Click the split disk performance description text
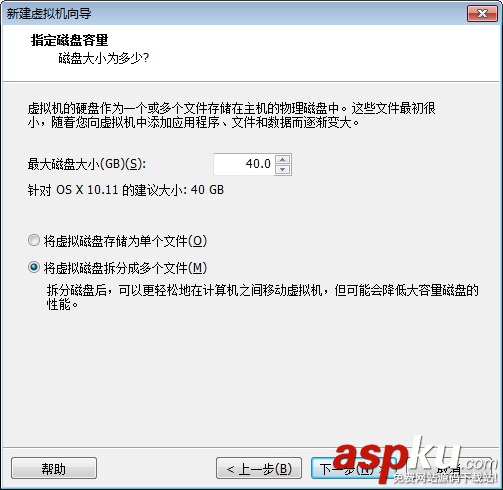 [x=263, y=297]
